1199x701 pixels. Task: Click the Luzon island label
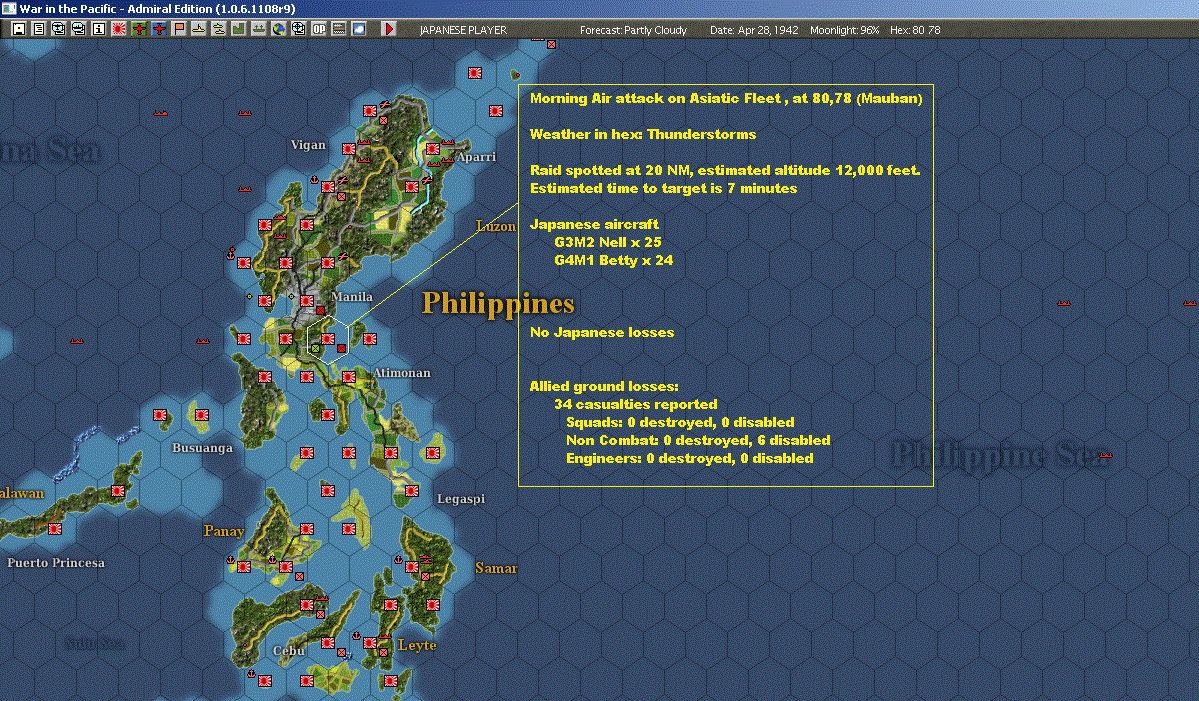[x=496, y=226]
